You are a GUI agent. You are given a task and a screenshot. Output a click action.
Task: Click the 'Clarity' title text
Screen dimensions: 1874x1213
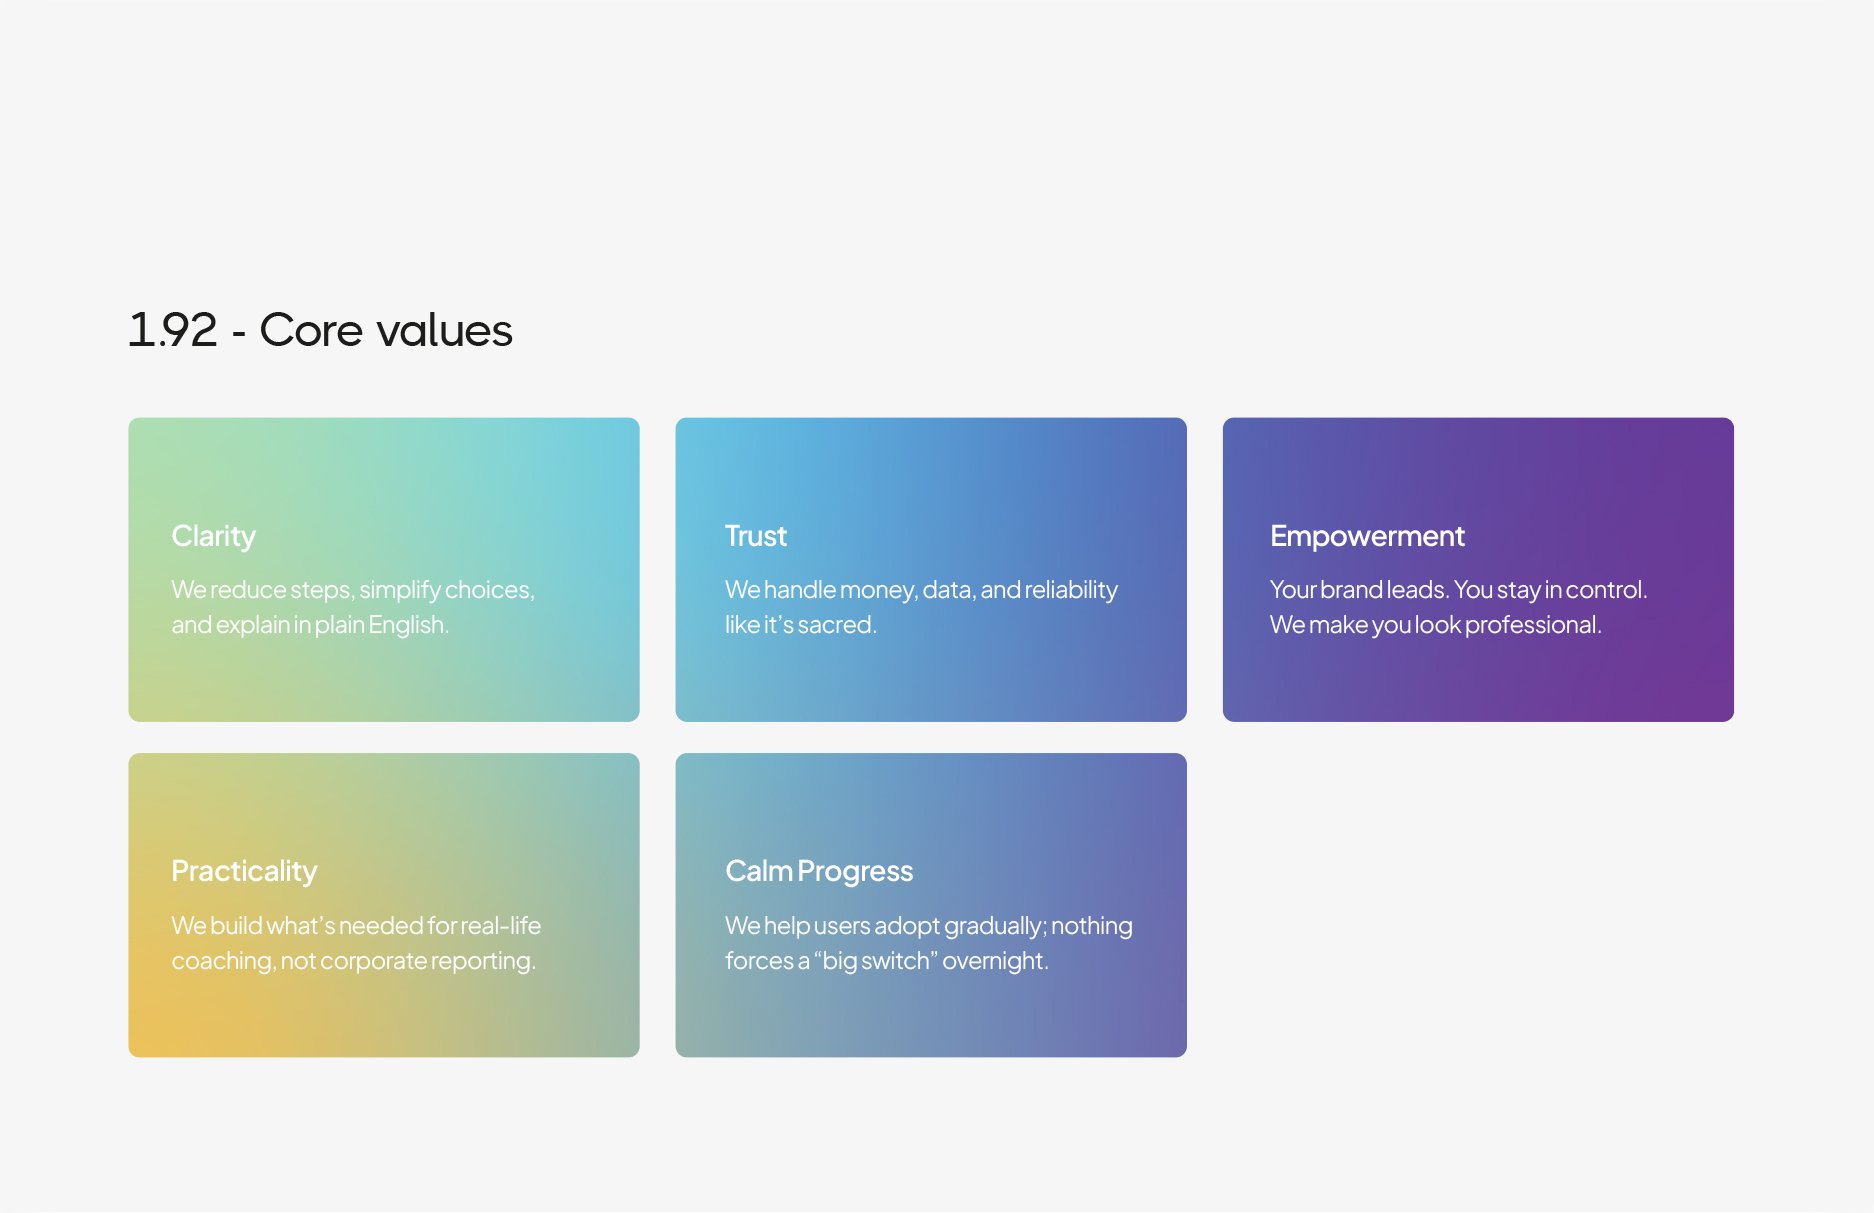coord(213,537)
